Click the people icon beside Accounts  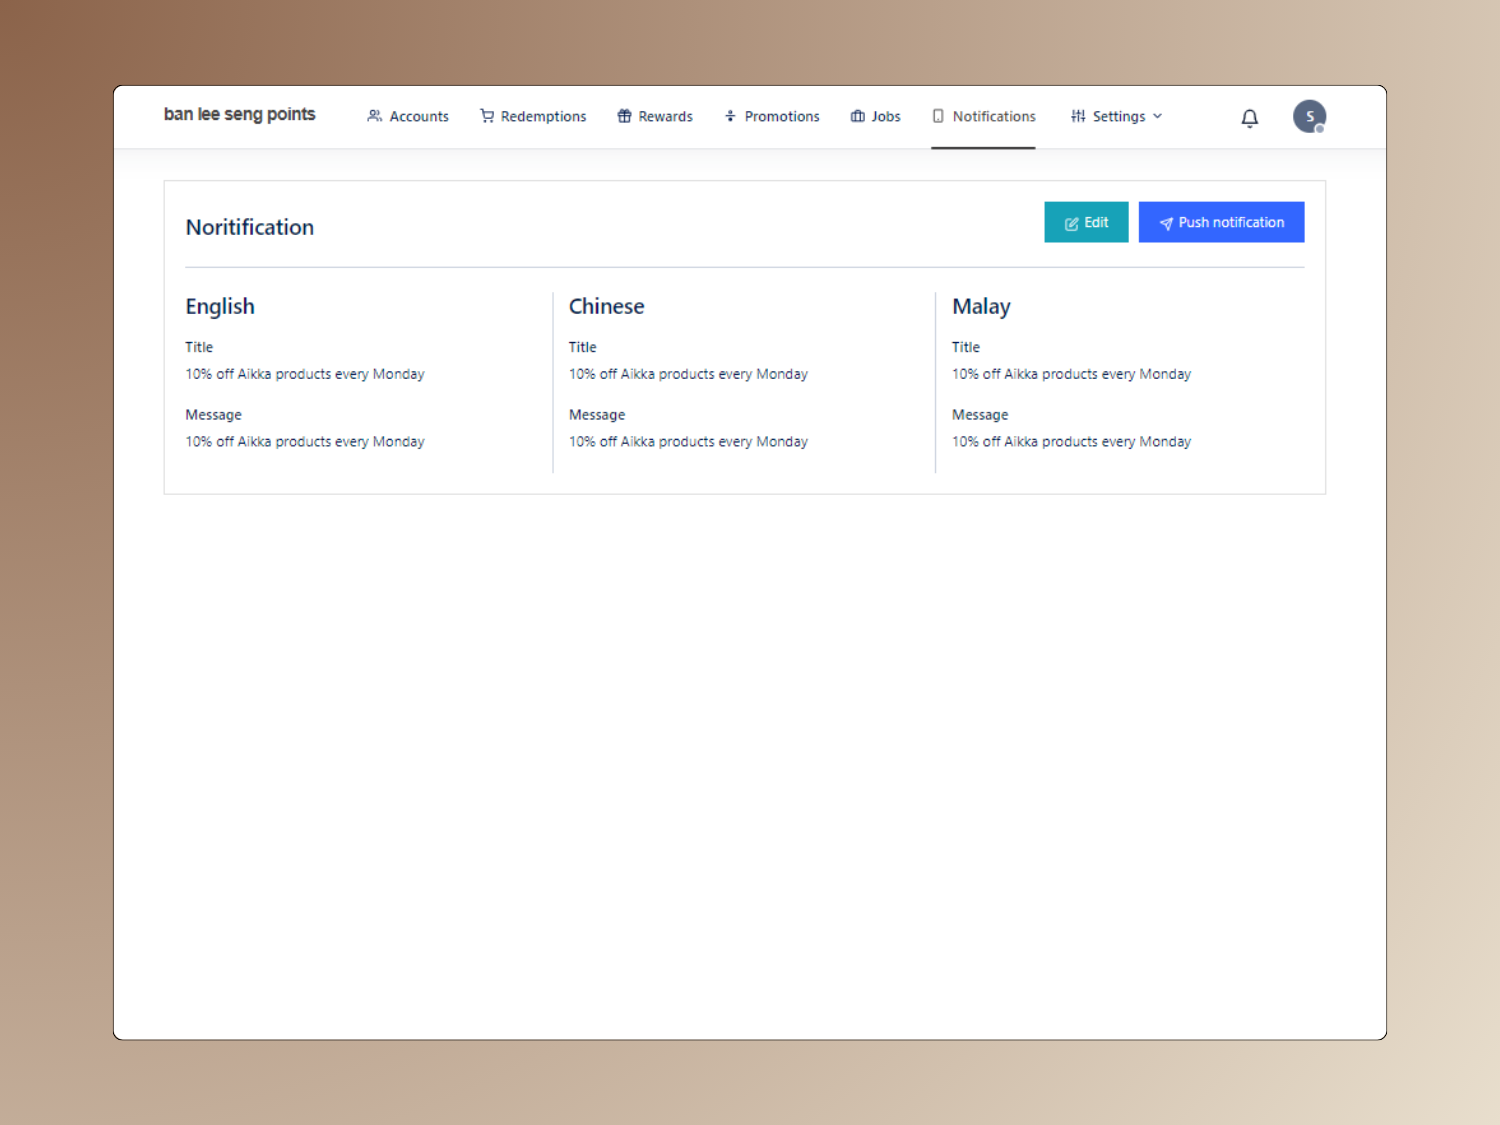375,116
